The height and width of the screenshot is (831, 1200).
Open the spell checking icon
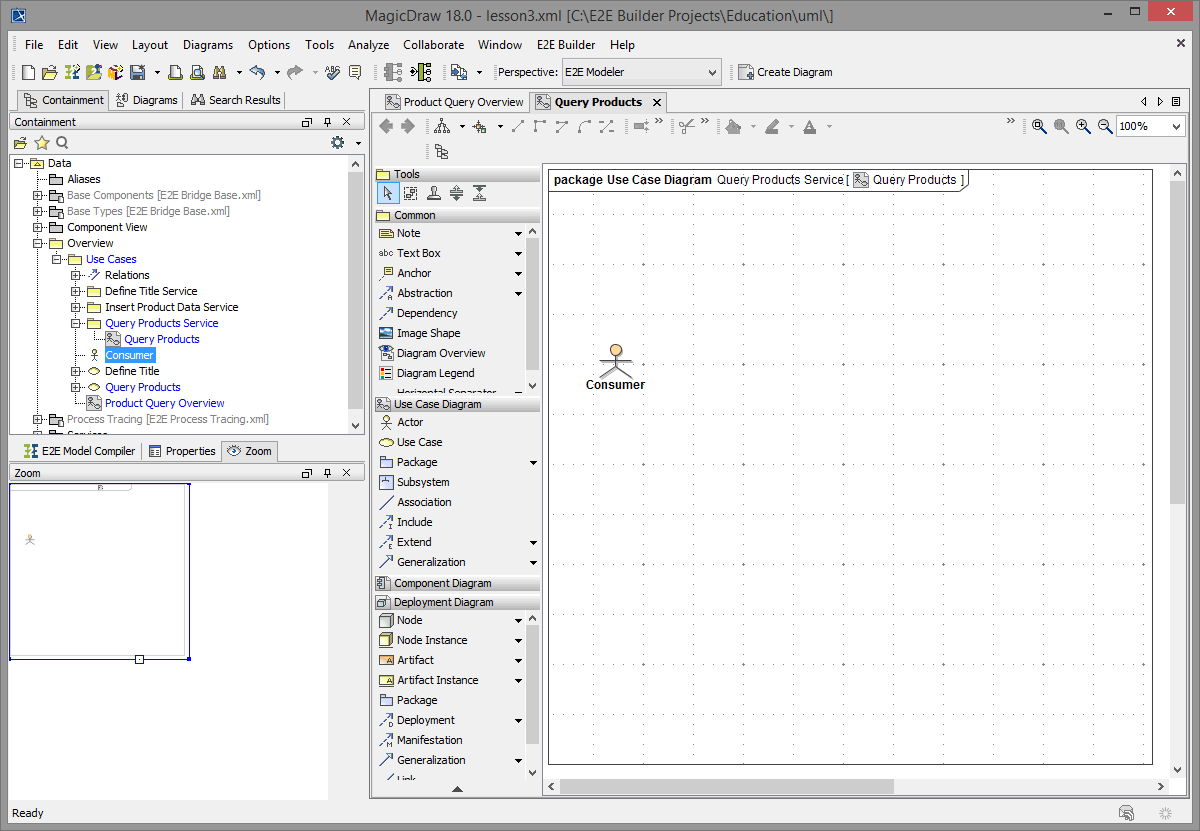pyautogui.click(x=332, y=71)
